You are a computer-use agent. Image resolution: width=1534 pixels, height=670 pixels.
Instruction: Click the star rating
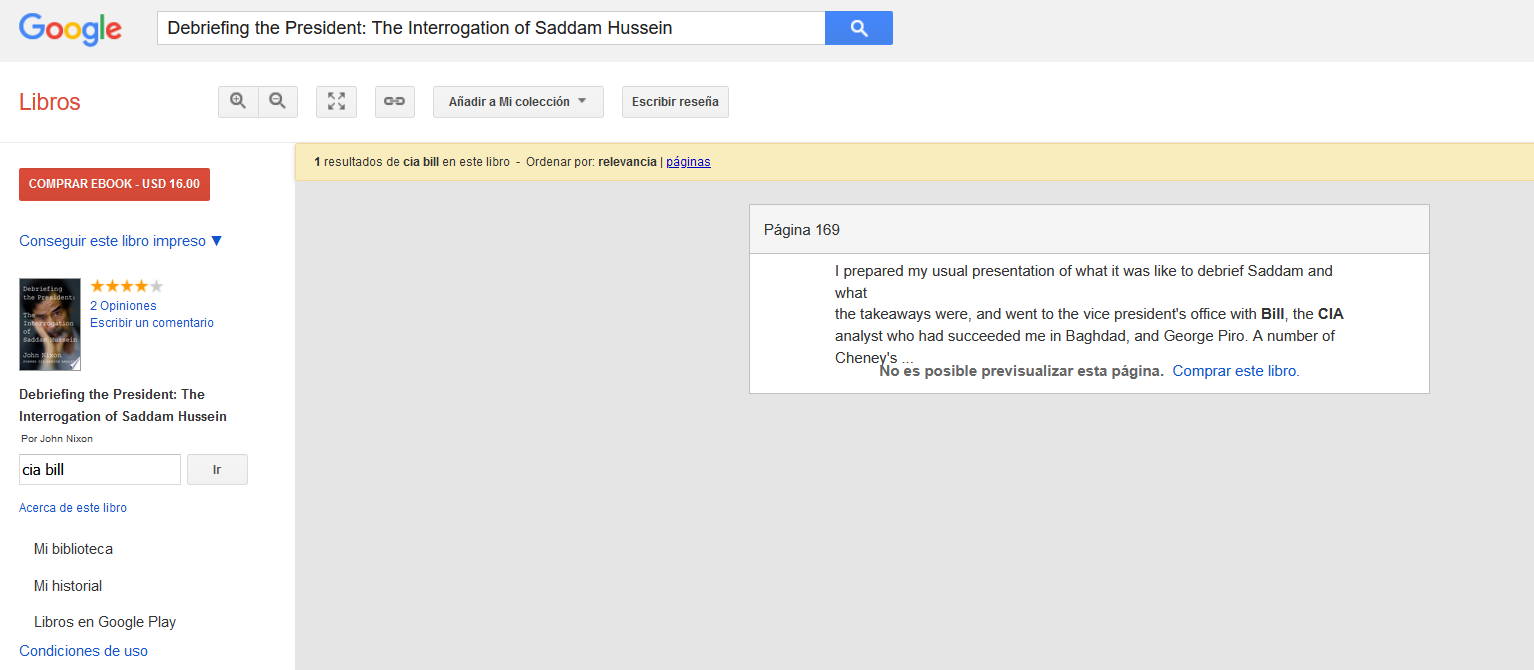click(x=126, y=286)
